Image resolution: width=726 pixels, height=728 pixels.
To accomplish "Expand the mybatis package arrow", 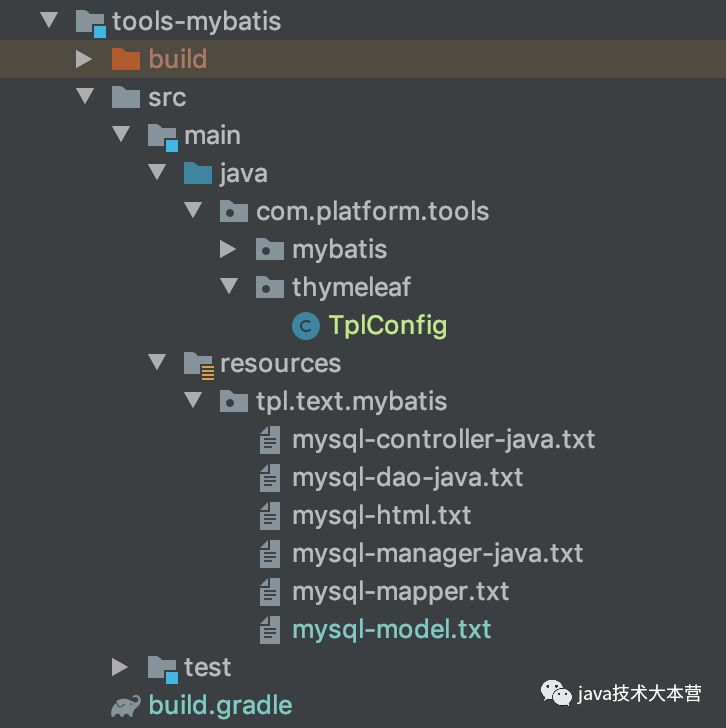I will click(x=228, y=249).
